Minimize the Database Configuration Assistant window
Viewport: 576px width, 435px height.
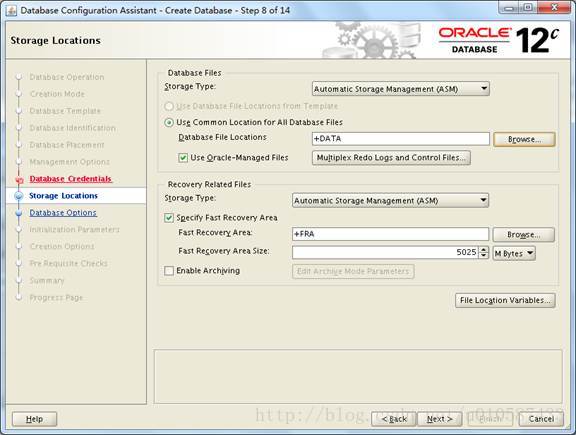point(509,8)
